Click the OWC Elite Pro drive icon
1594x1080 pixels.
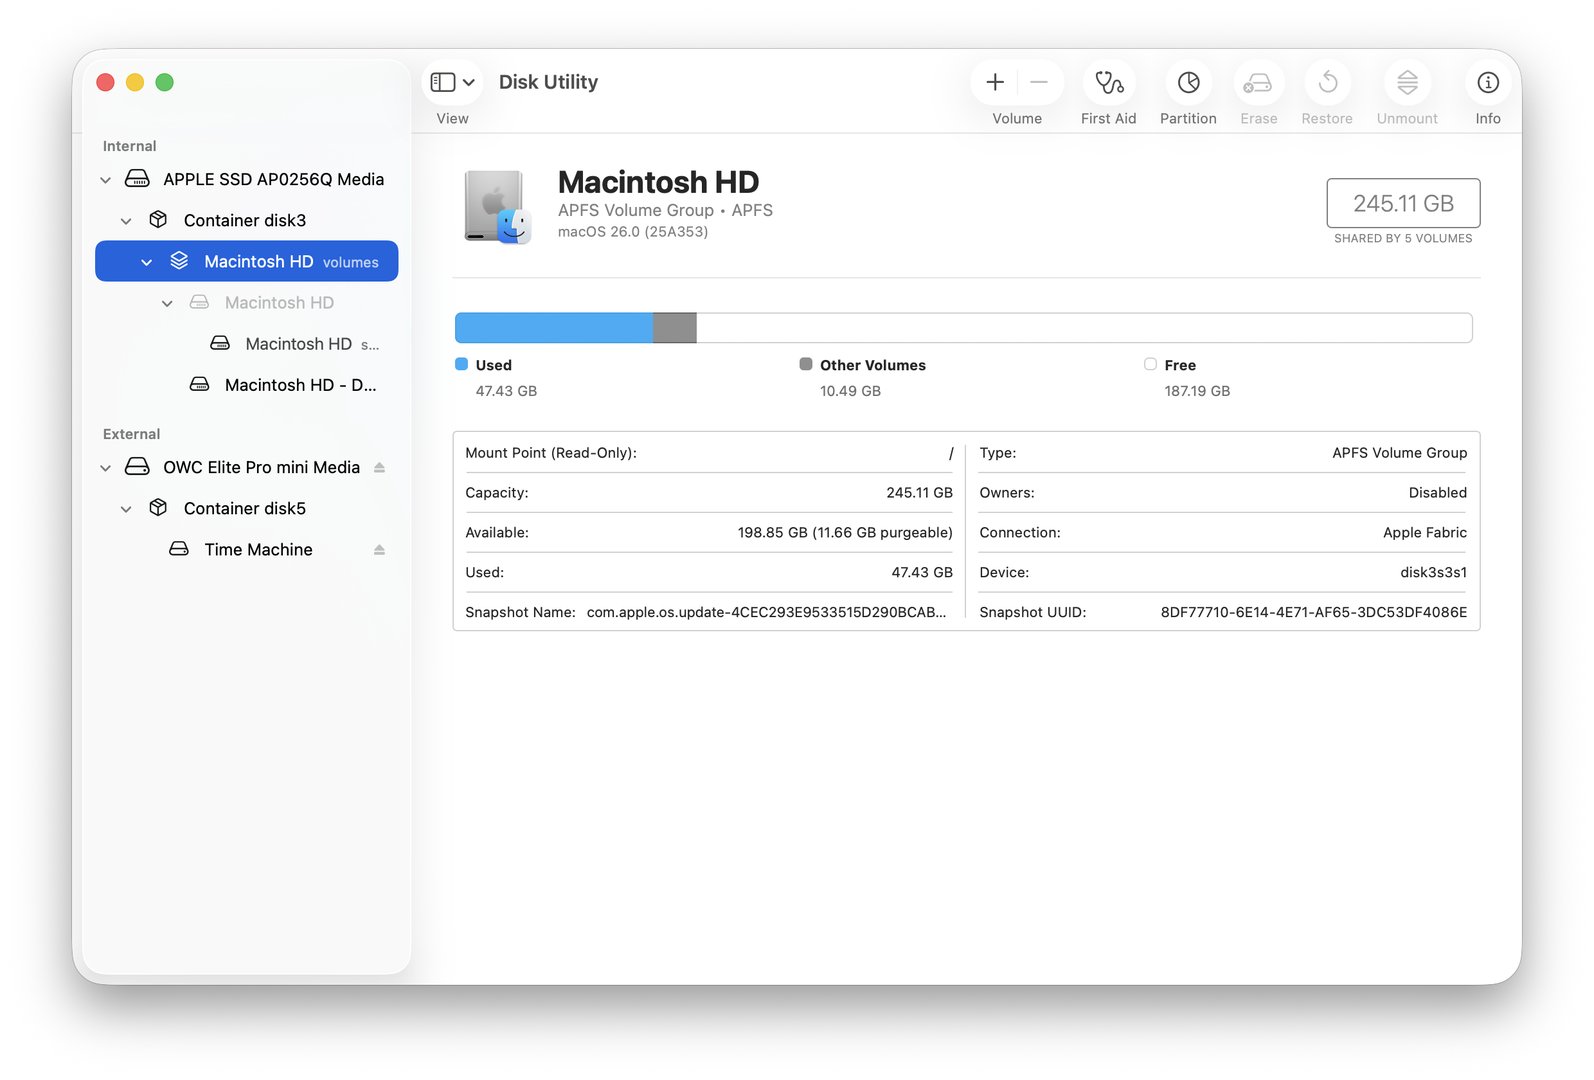(x=137, y=467)
